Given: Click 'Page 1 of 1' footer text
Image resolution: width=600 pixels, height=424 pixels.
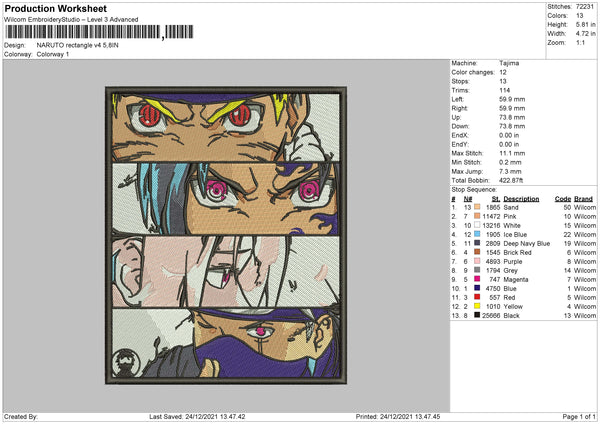Looking at the screenshot, I should (x=579, y=416).
